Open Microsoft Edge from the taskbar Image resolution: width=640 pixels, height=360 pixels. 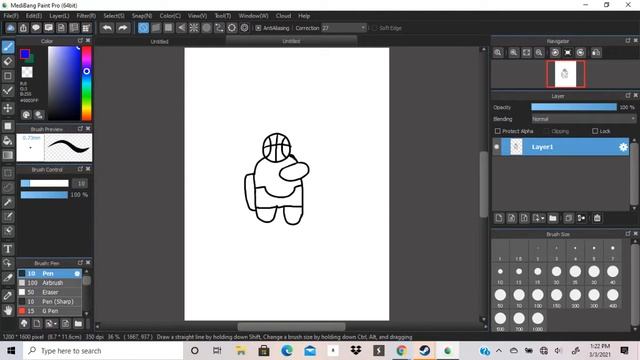pos(287,351)
